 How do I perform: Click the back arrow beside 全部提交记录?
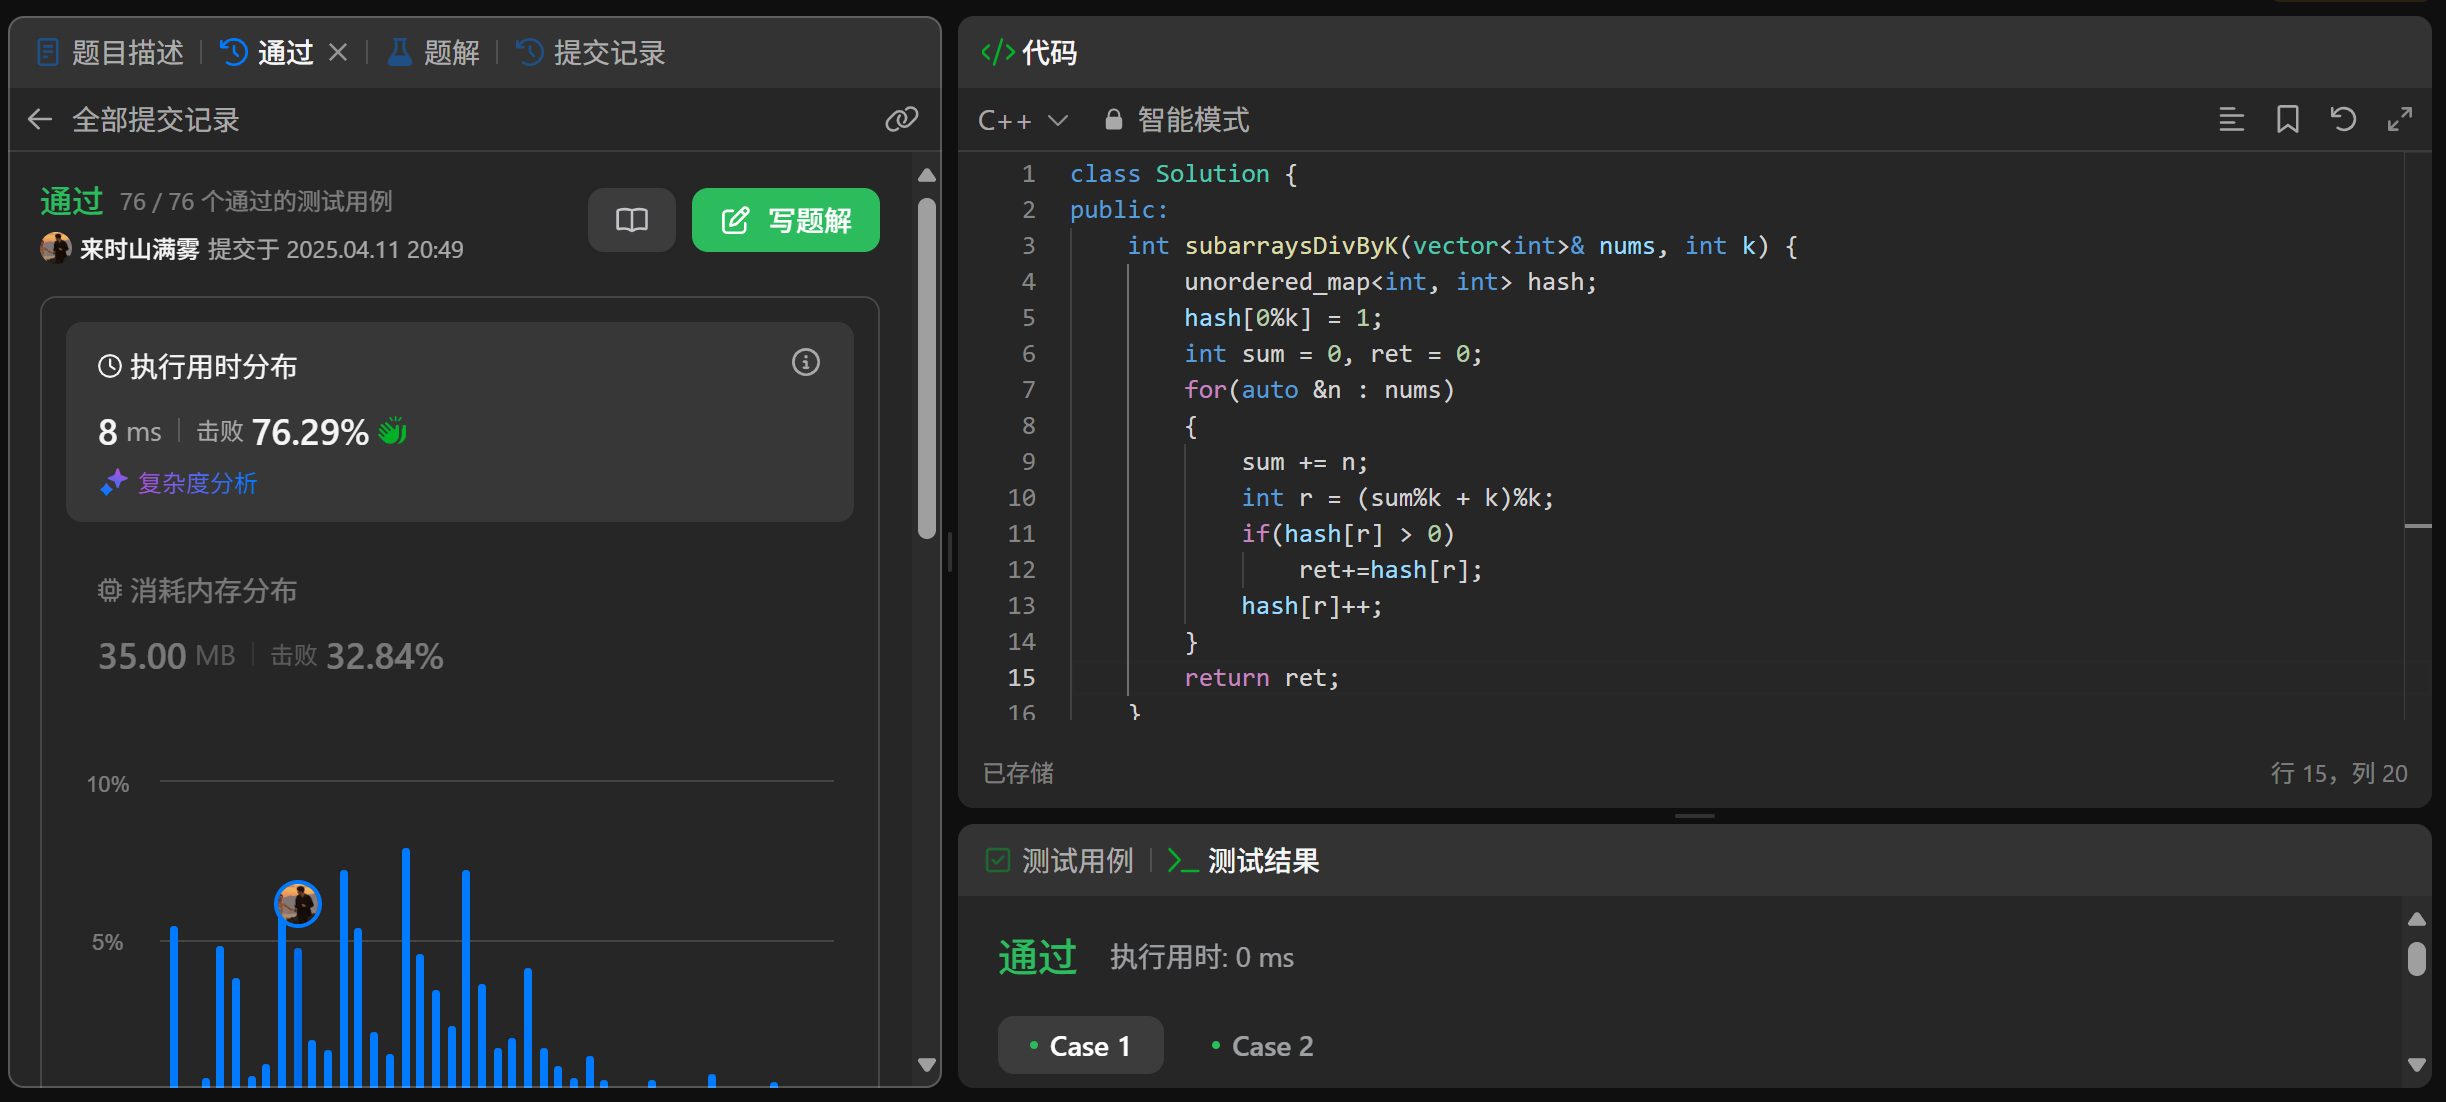click(x=40, y=120)
